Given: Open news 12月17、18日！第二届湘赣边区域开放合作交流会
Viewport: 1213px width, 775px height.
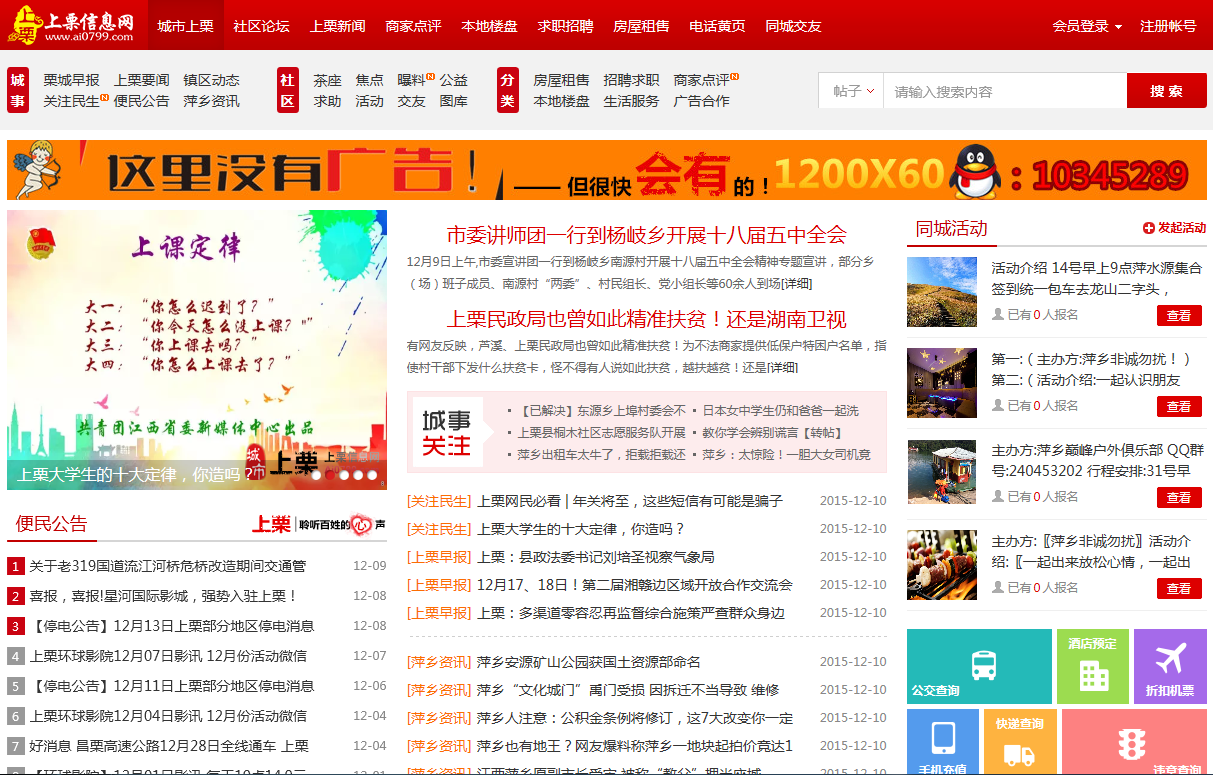Looking at the screenshot, I should 635,585.
